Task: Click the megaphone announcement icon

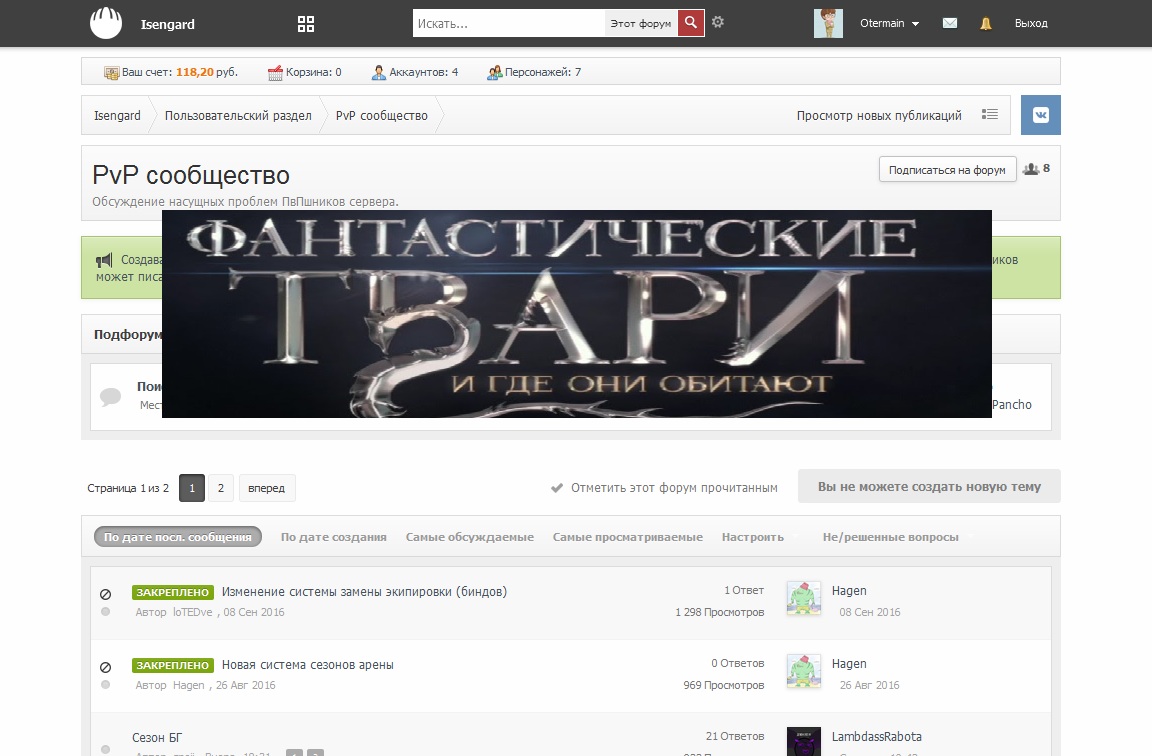Action: tap(104, 260)
